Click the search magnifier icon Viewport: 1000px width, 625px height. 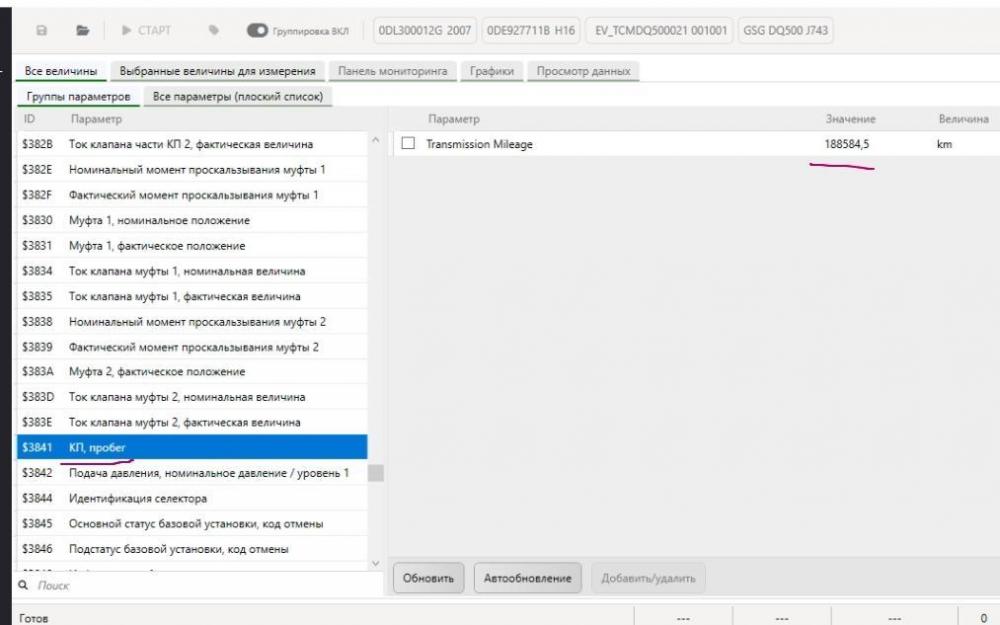[x=23, y=585]
